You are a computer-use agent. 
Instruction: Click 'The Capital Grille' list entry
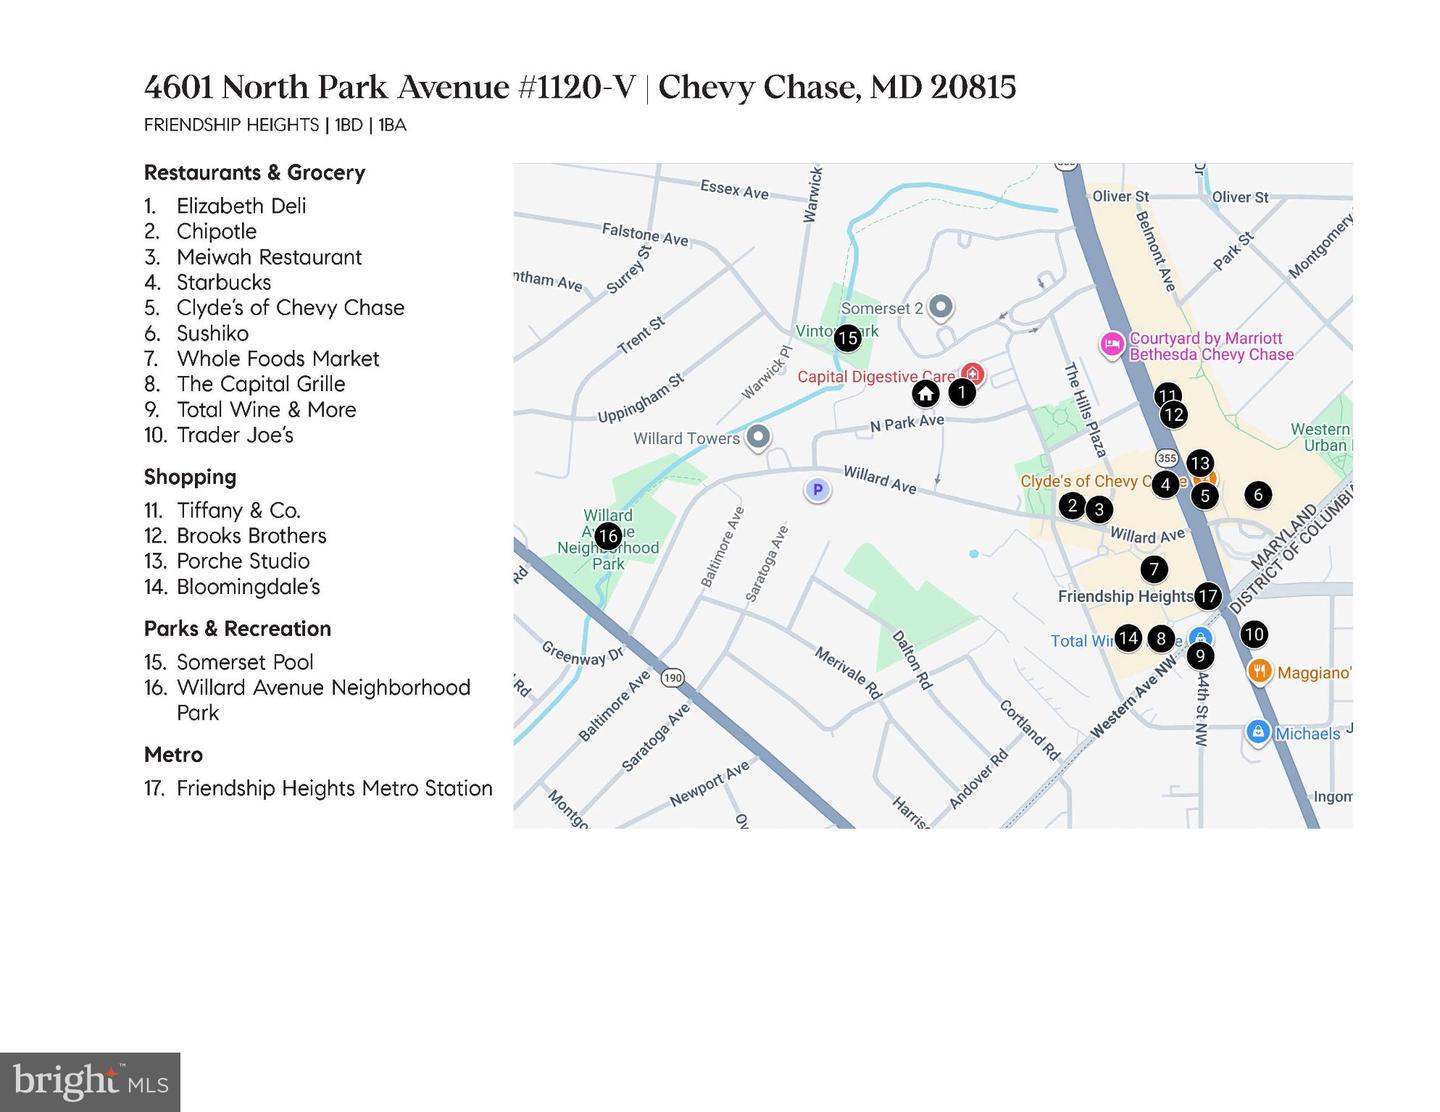pos(261,384)
